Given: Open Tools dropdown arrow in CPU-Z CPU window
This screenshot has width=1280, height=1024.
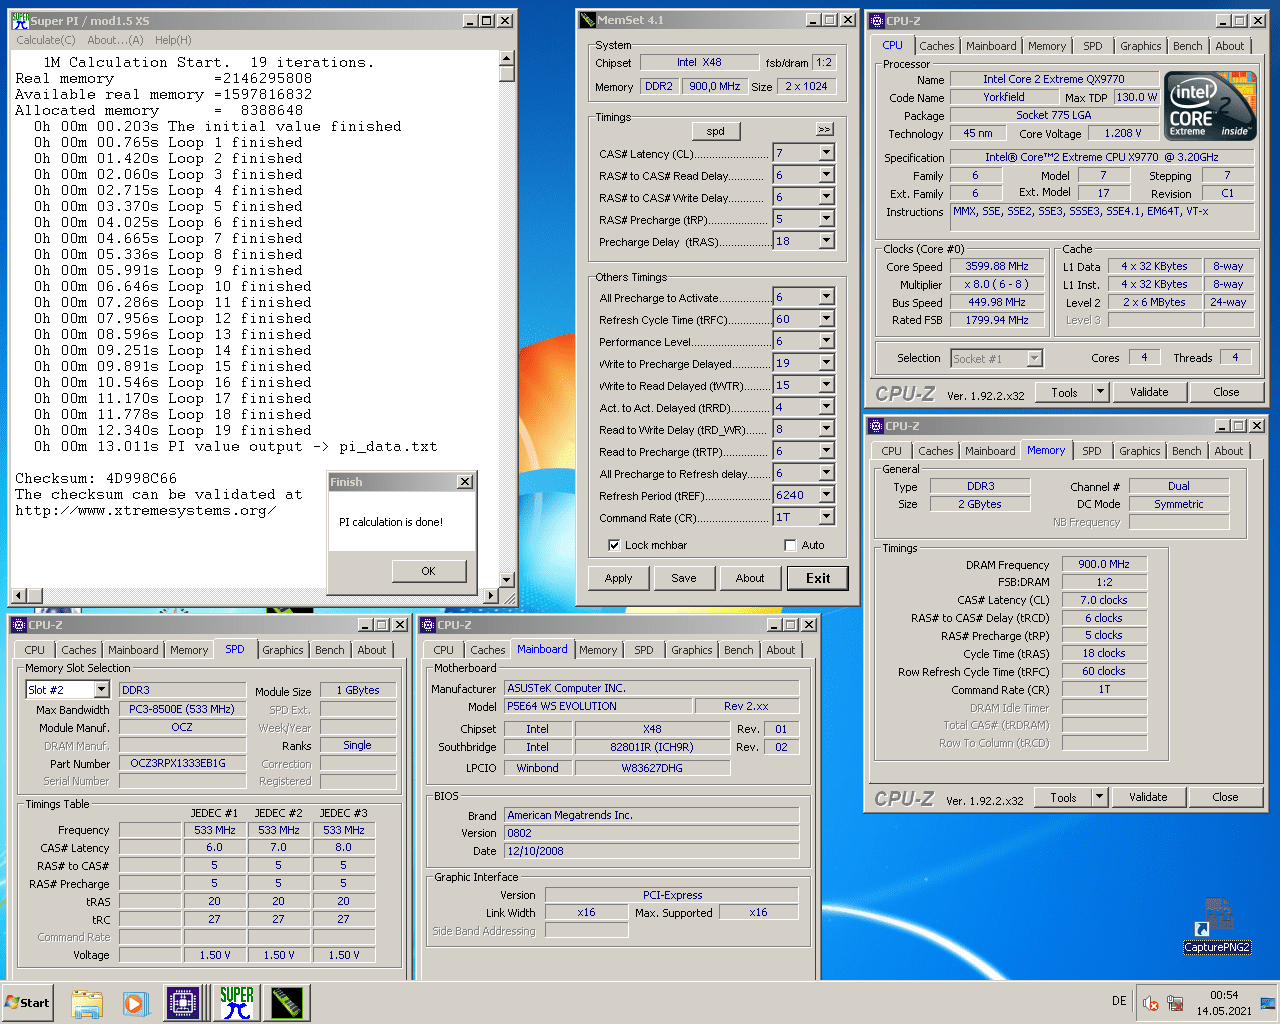Looking at the screenshot, I should [x=1100, y=392].
